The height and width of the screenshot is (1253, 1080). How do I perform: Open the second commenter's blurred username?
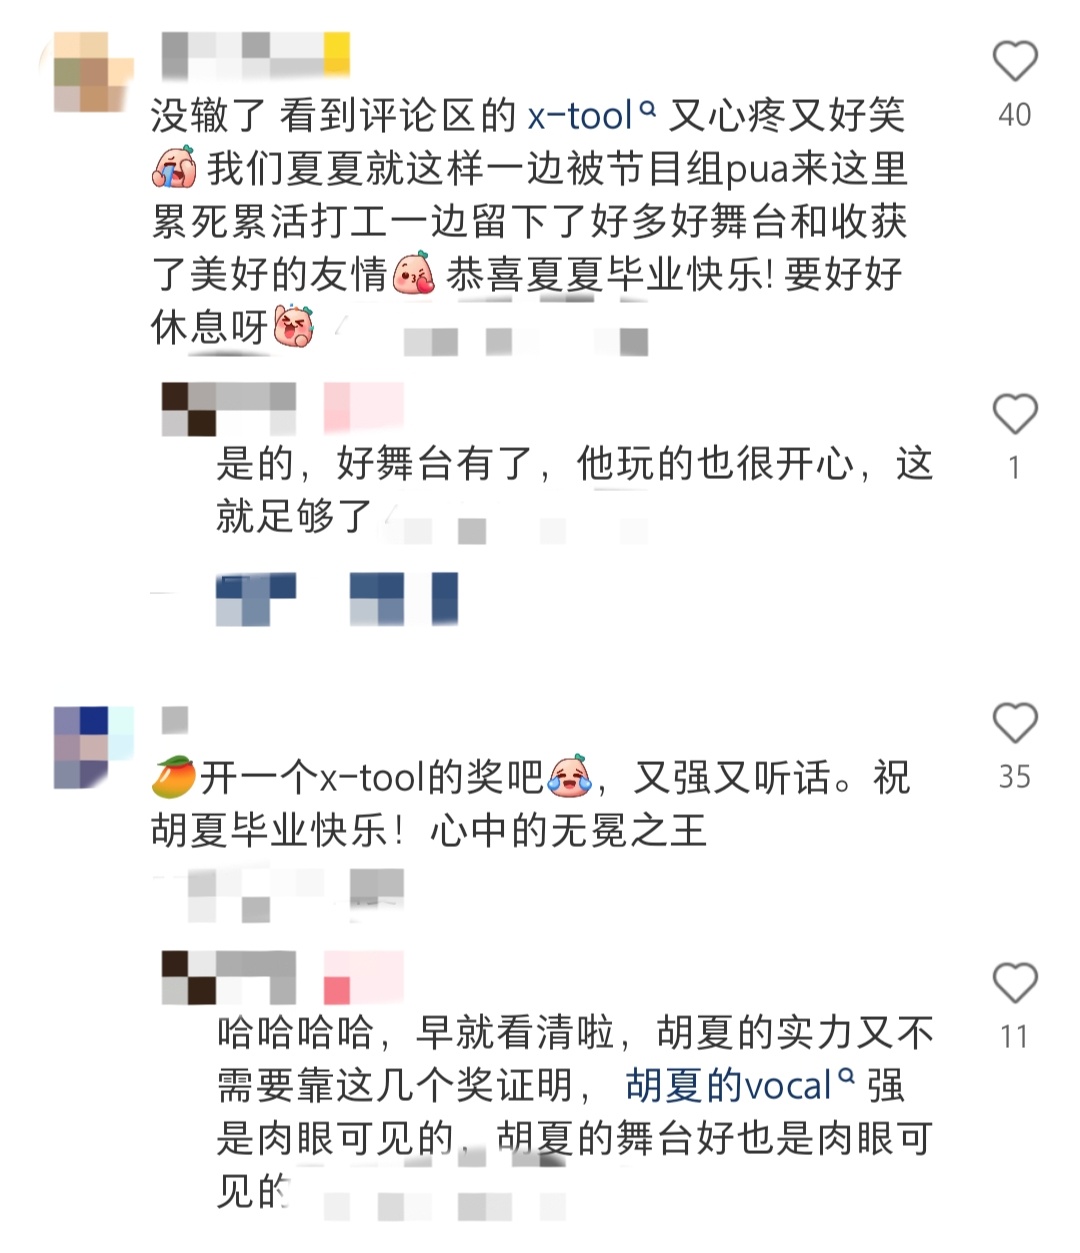pyautogui.click(x=175, y=719)
